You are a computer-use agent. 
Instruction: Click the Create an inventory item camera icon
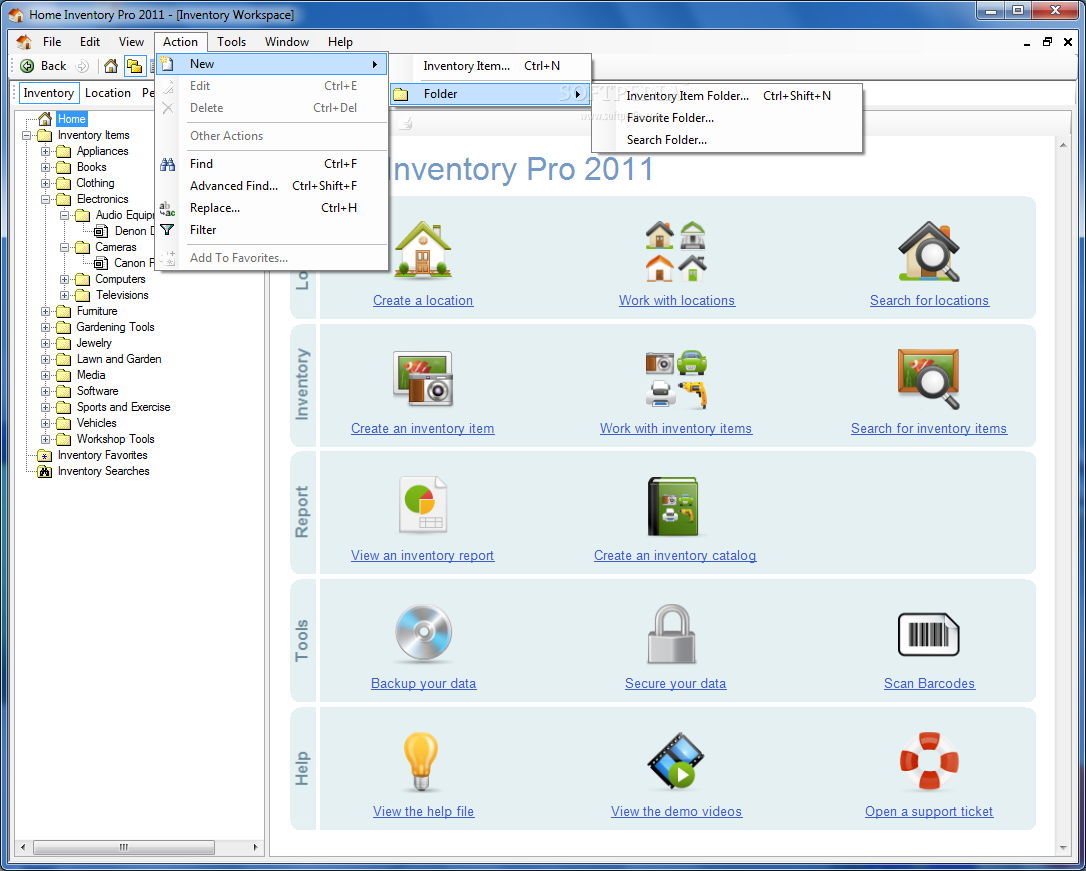tap(422, 378)
